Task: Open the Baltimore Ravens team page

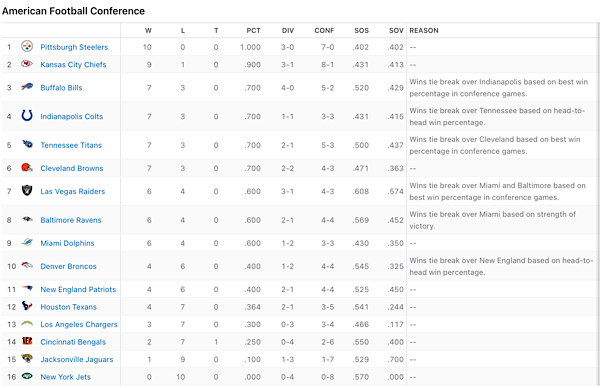Action: click(71, 220)
